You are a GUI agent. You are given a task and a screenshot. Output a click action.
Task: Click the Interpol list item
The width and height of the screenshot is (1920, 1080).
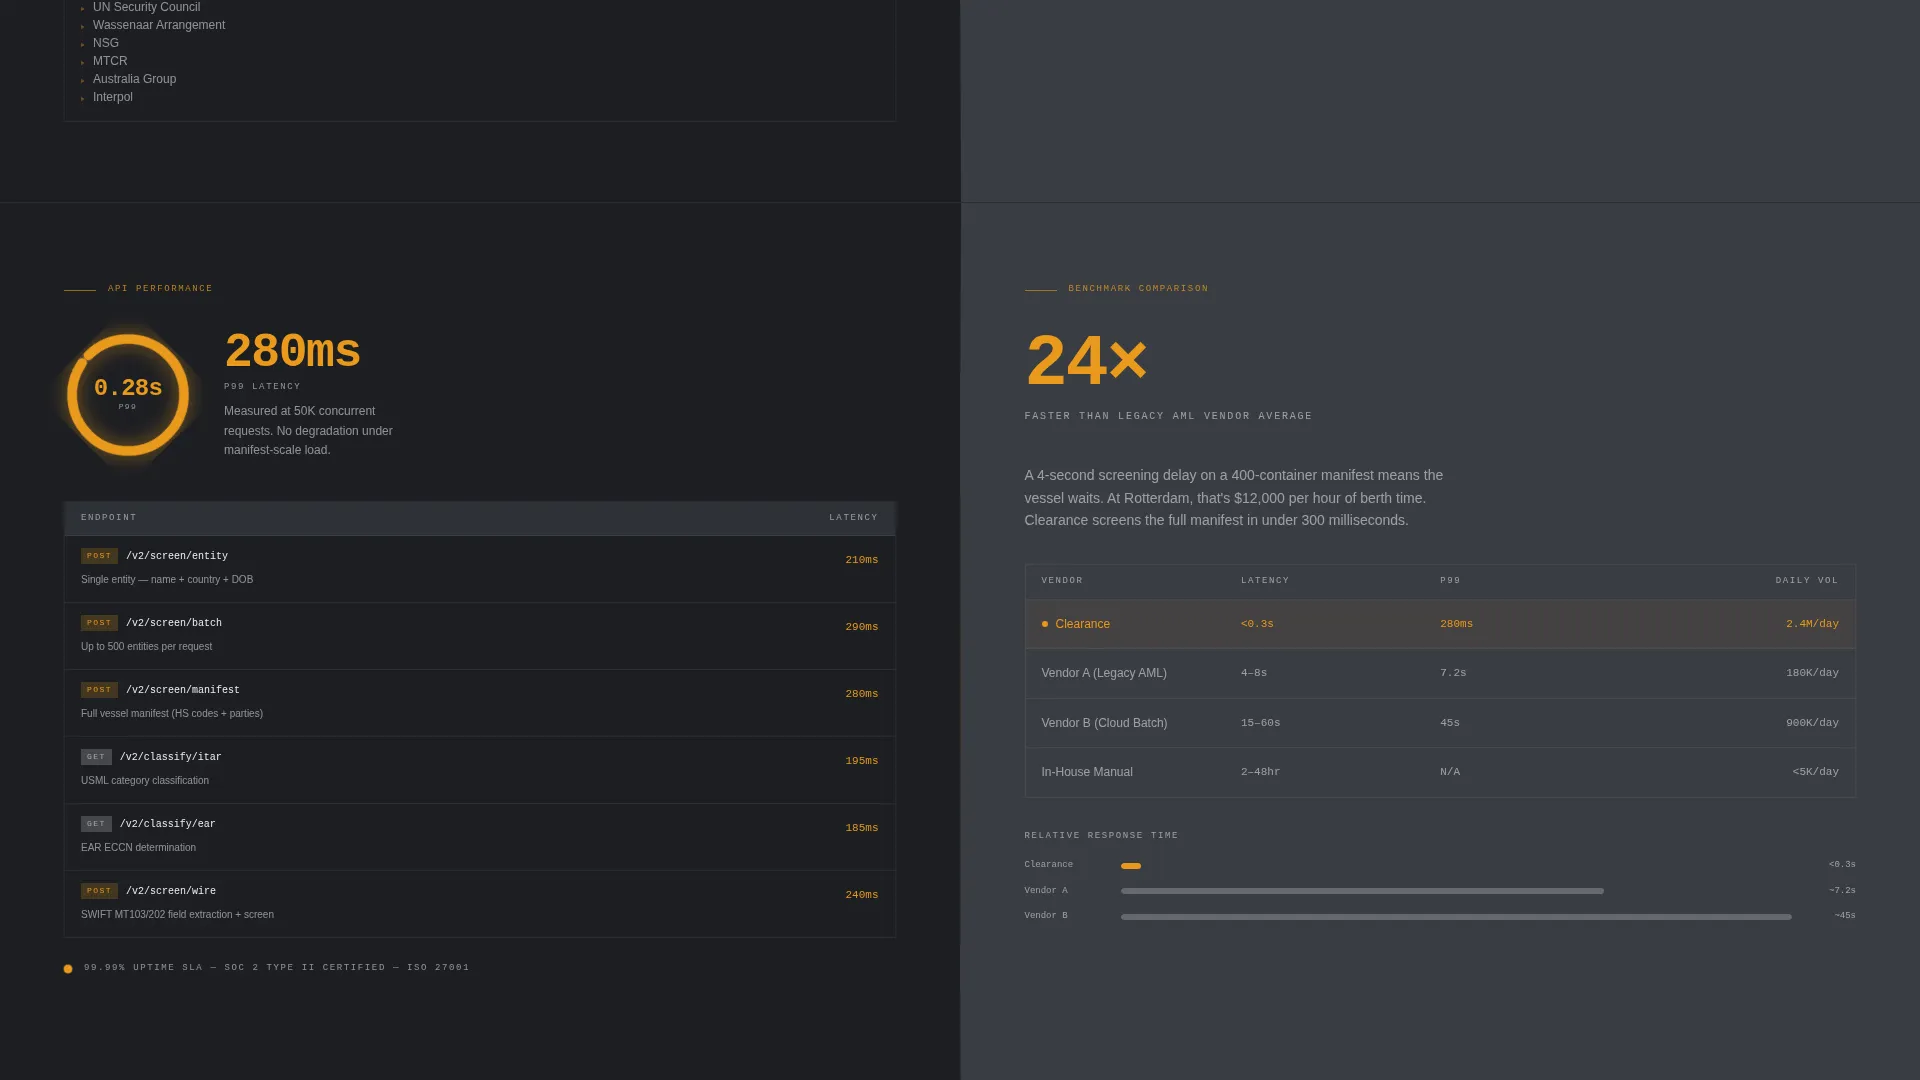tap(113, 97)
